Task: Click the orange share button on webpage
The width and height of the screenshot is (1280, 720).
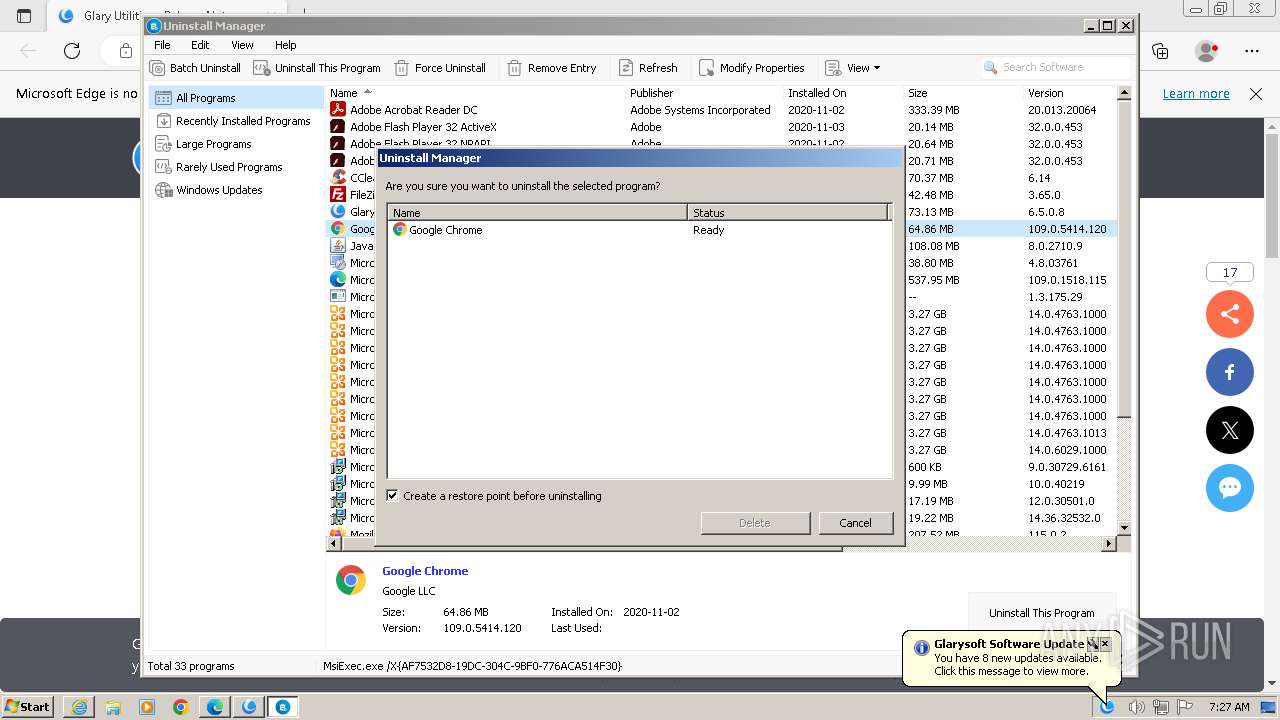Action: pyautogui.click(x=1230, y=314)
